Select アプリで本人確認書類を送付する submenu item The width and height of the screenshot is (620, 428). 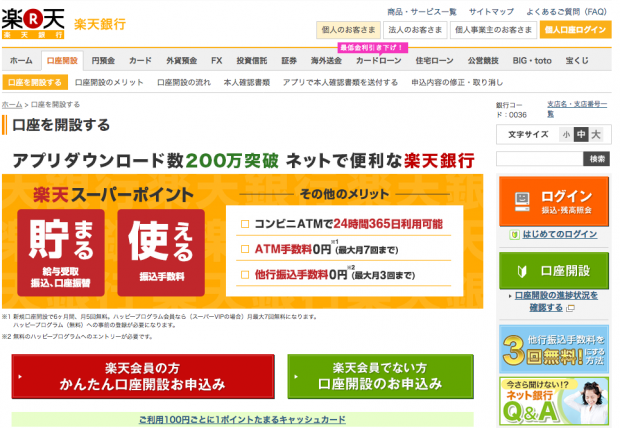pyautogui.click(x=340, y=83)
